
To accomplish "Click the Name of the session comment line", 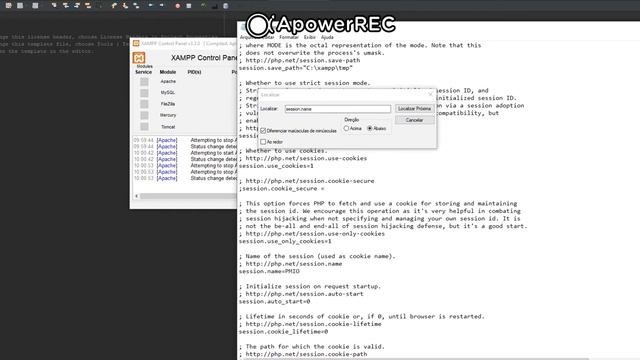I will 317,256.
